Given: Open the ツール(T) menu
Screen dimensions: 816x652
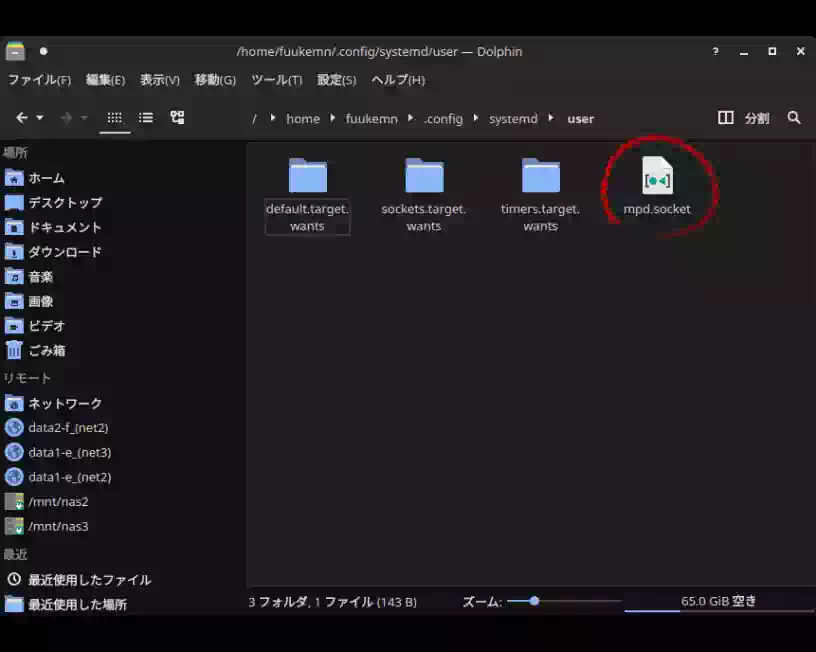Looking at the screenshot, I should pos(277,80).
